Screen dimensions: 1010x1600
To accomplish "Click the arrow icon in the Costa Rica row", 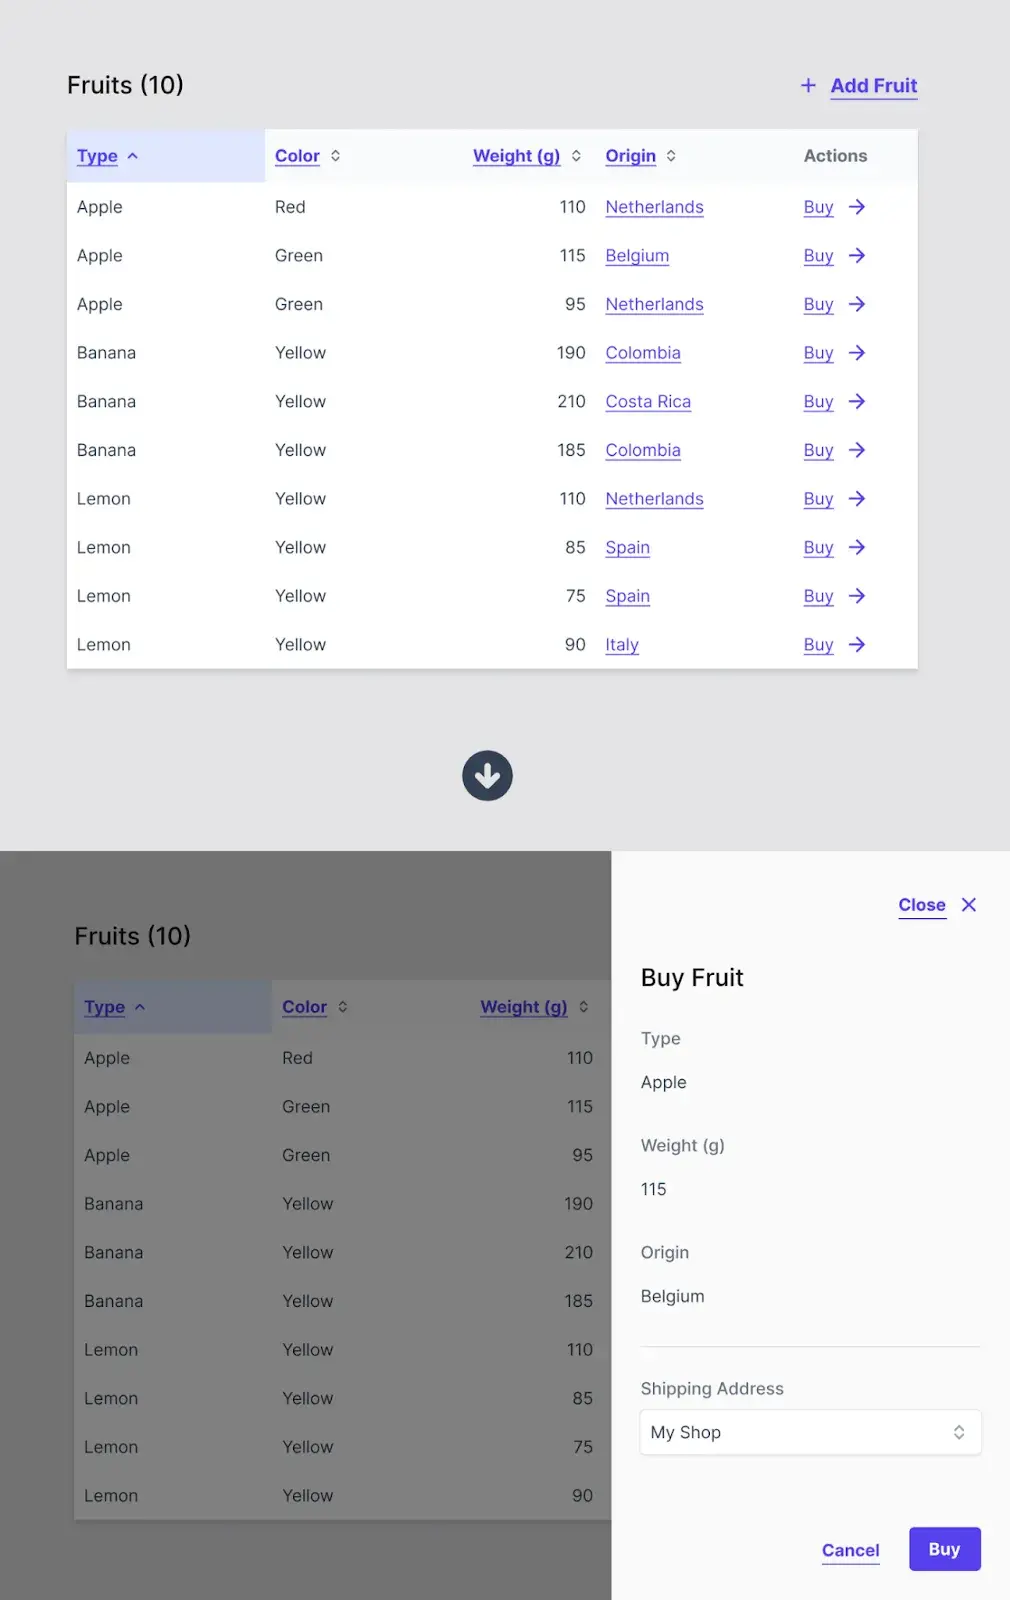I will (857, 401).
